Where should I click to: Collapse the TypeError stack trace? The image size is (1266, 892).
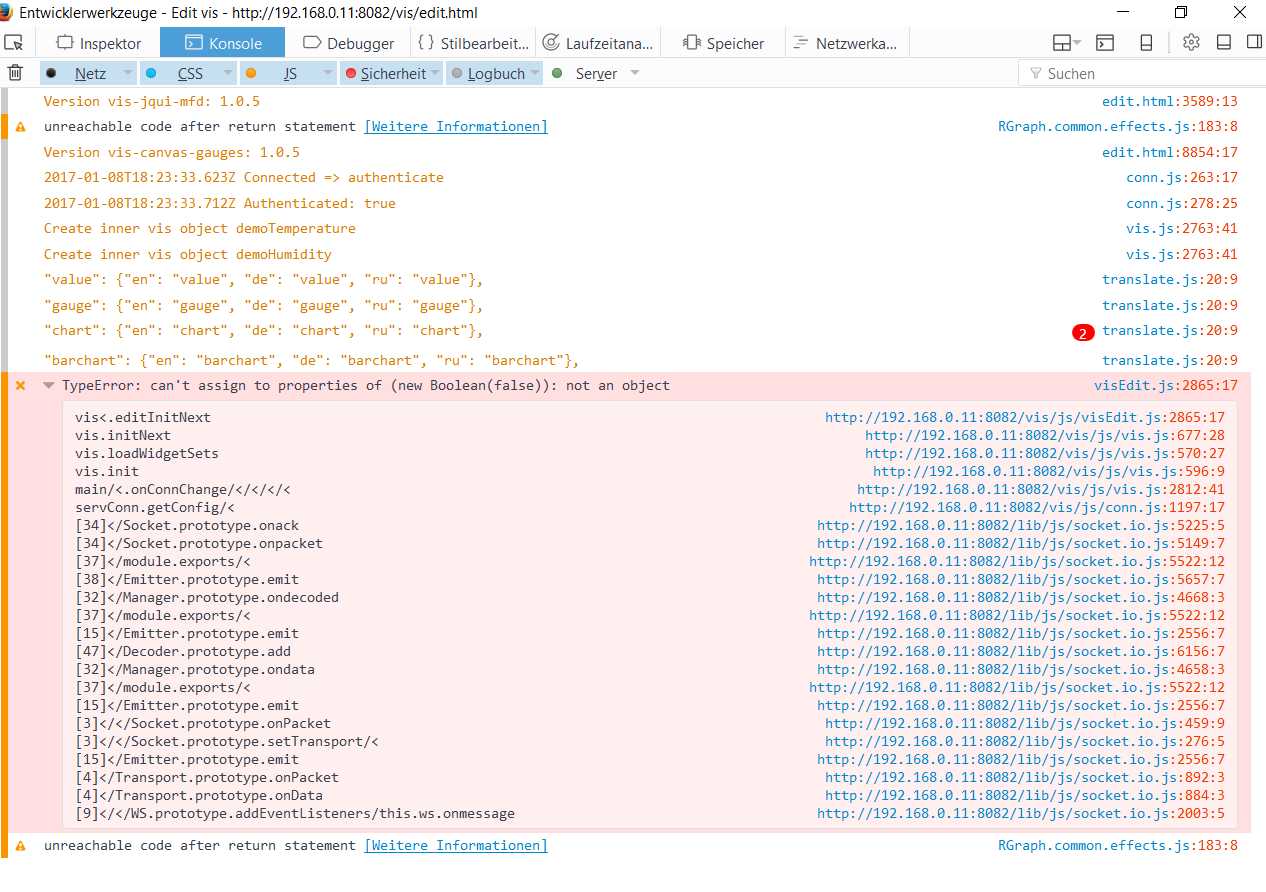pos(48,386)
